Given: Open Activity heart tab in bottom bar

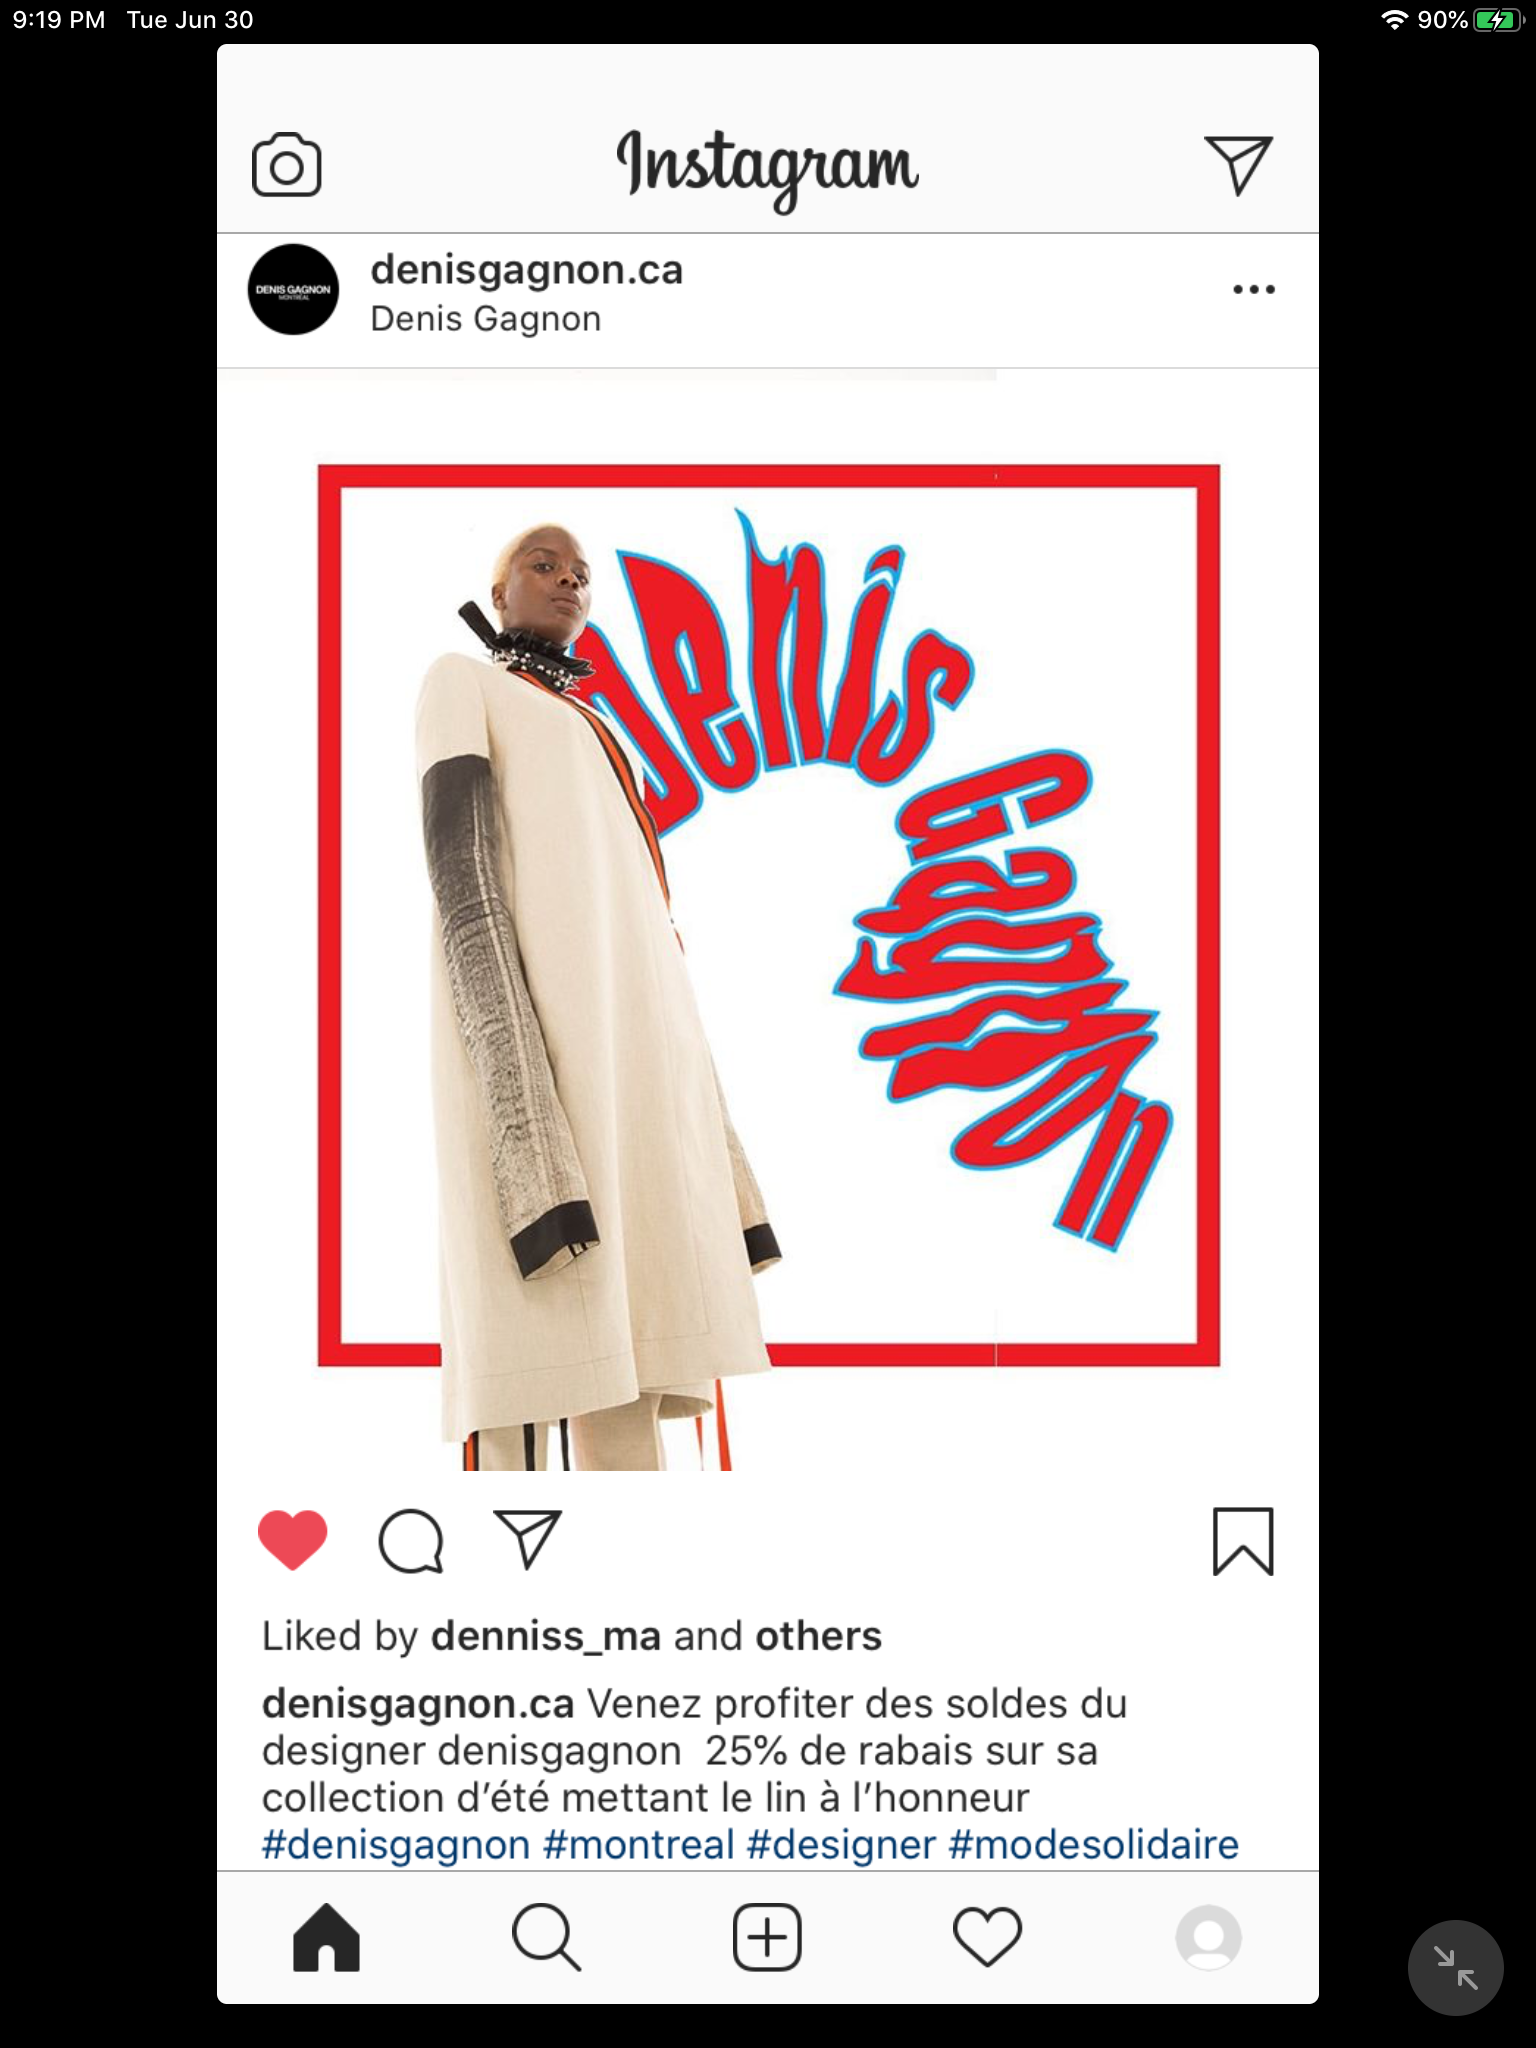Looking at the screenshot, I should (987, 1937).
